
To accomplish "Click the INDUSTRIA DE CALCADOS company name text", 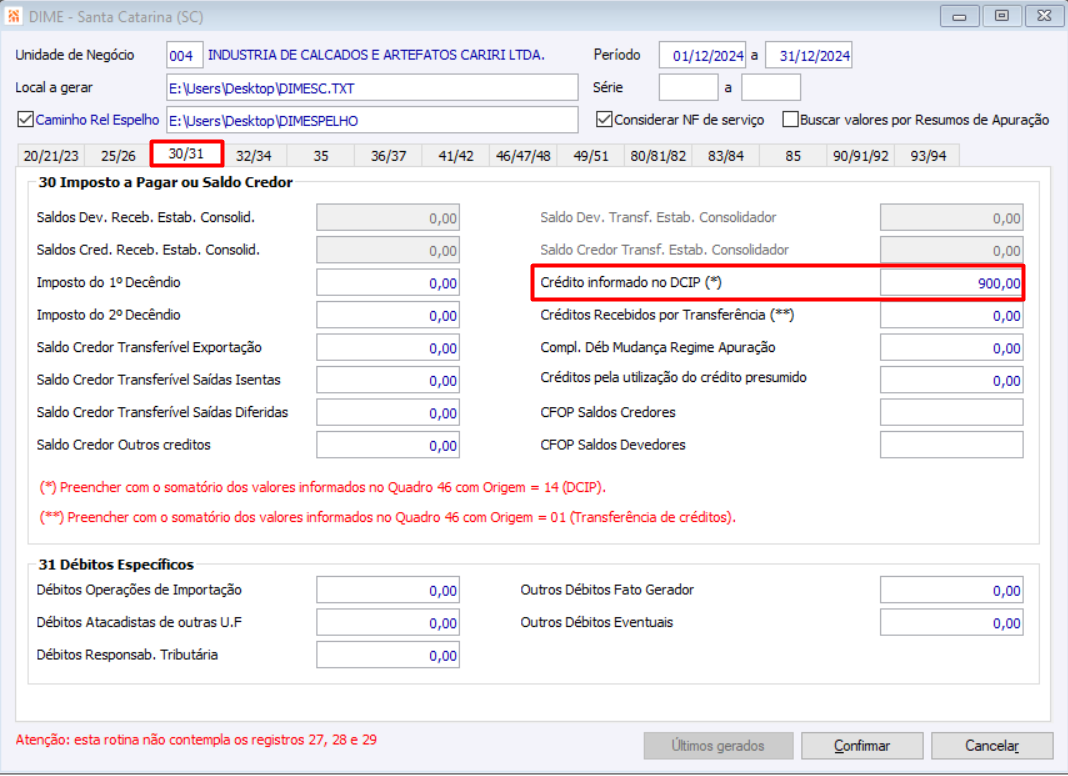I will (376, 55).
